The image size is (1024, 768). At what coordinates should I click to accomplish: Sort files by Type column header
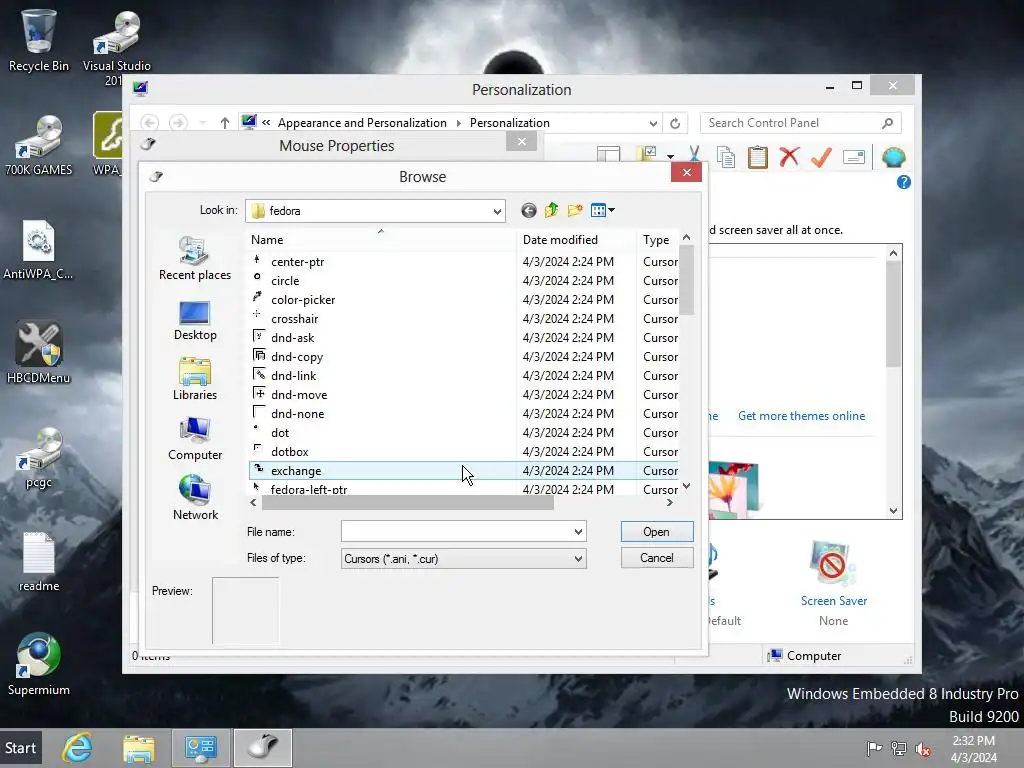(x=656, y=240)
